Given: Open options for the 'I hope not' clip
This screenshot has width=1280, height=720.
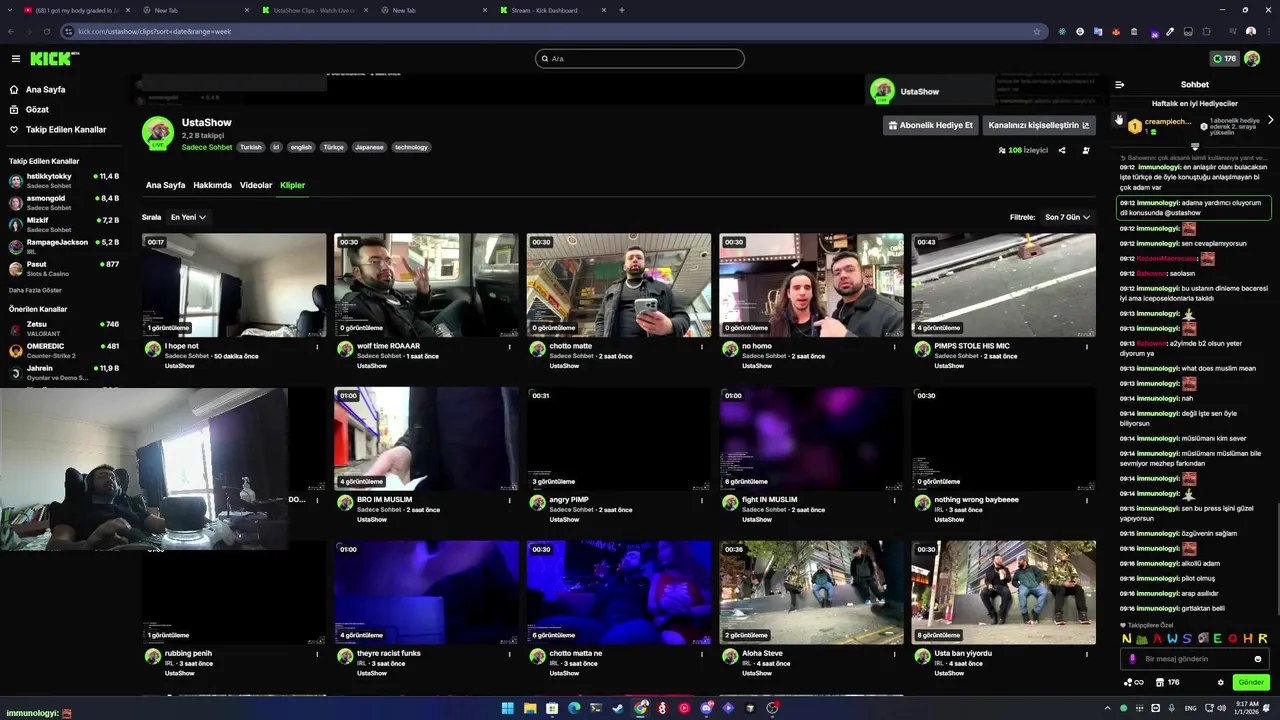Looking at the screenshot, I should tap(317, 347).
